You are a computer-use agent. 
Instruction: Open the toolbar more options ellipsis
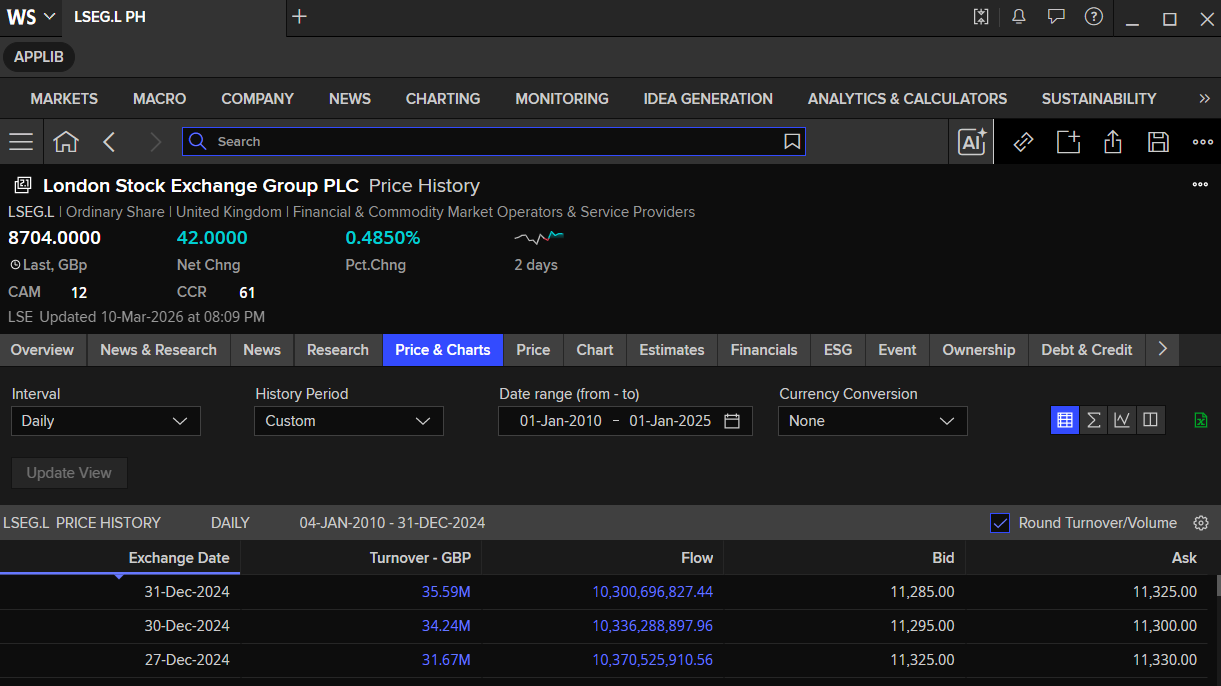tap(1203, 142)
